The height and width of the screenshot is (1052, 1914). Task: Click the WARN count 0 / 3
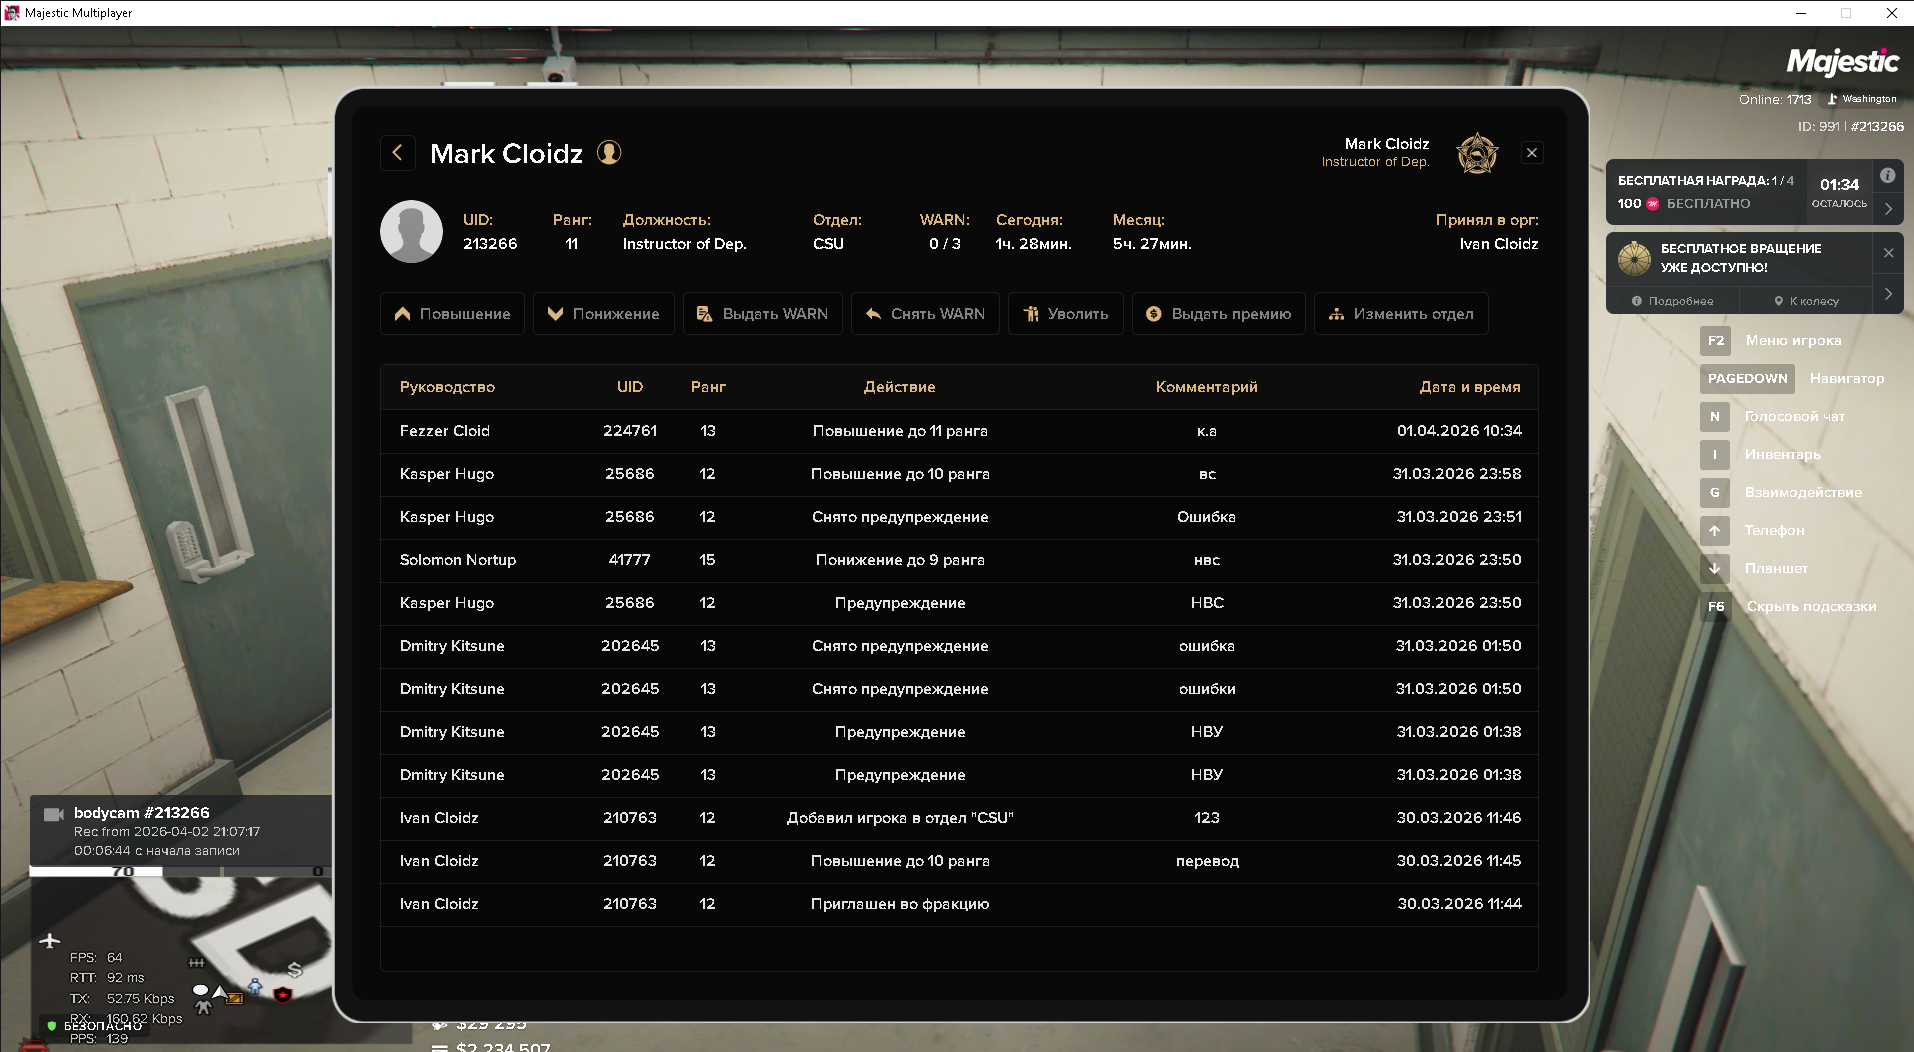point(944,244)
